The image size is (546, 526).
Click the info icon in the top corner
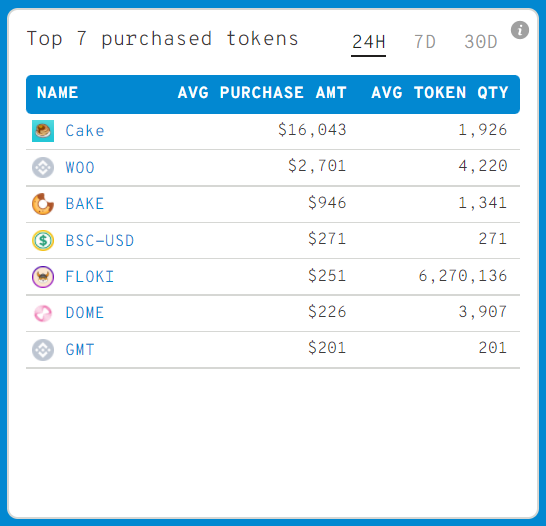pos(520,30)
